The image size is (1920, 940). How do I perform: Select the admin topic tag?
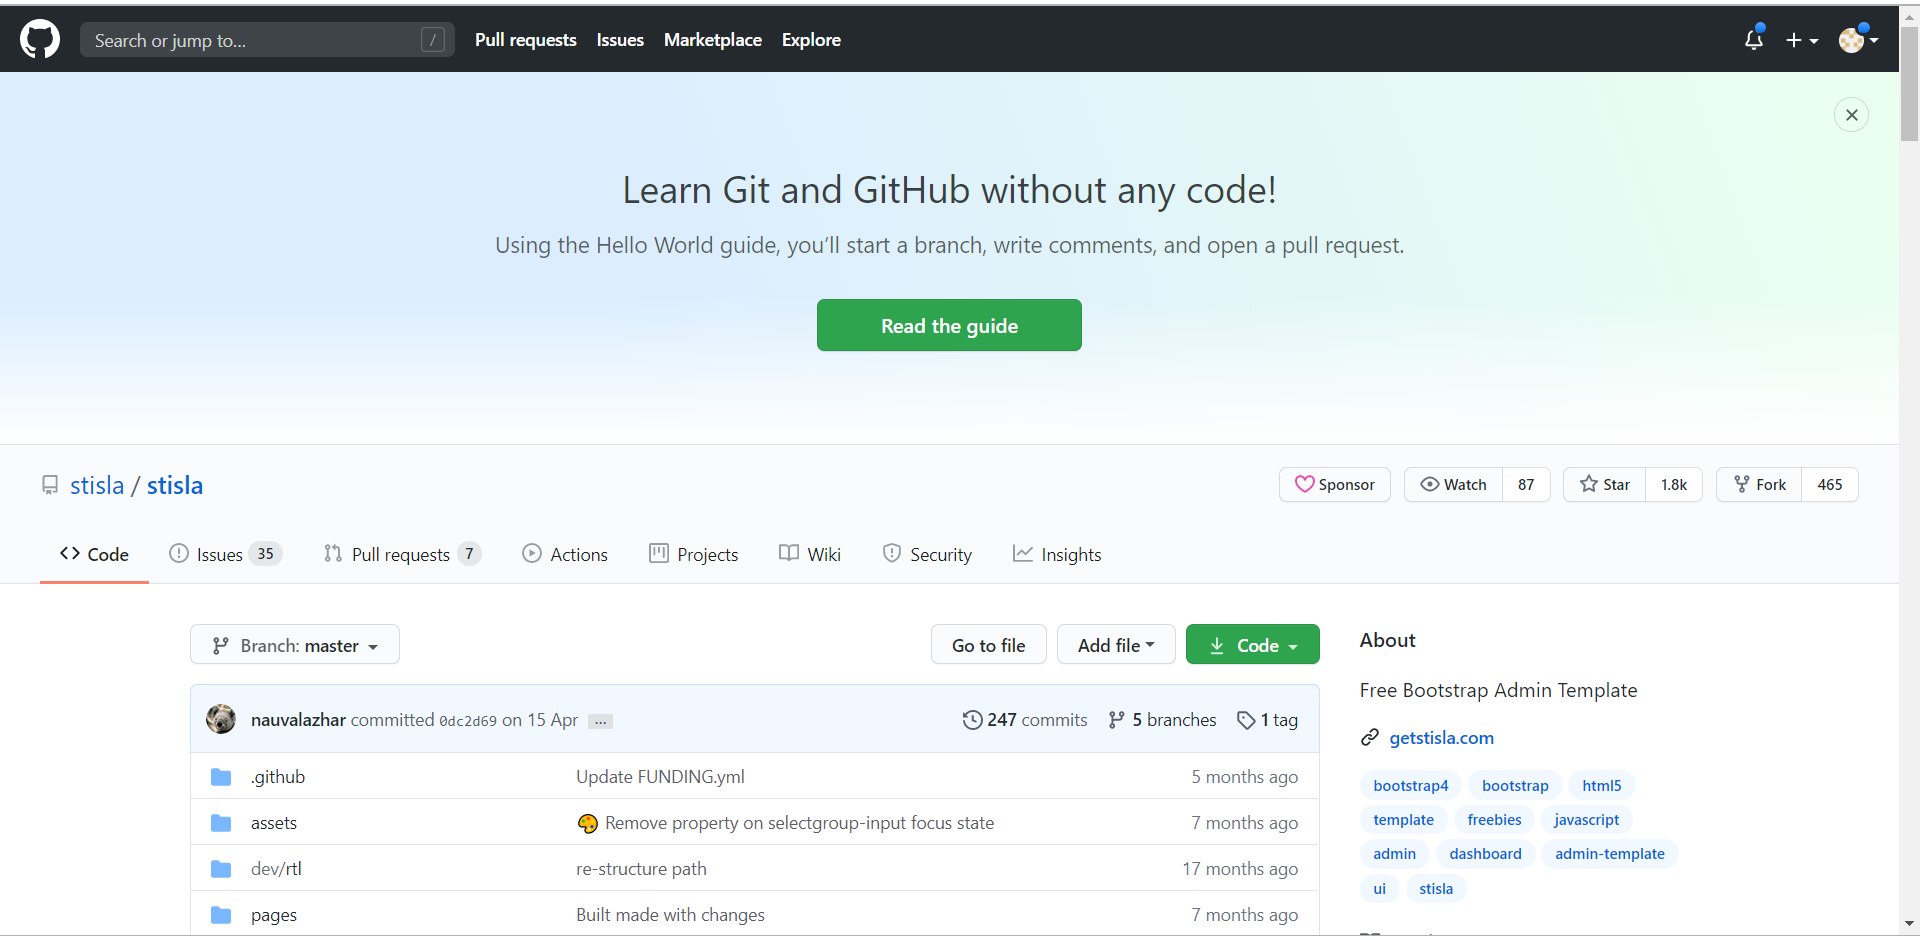[1394, 854]
